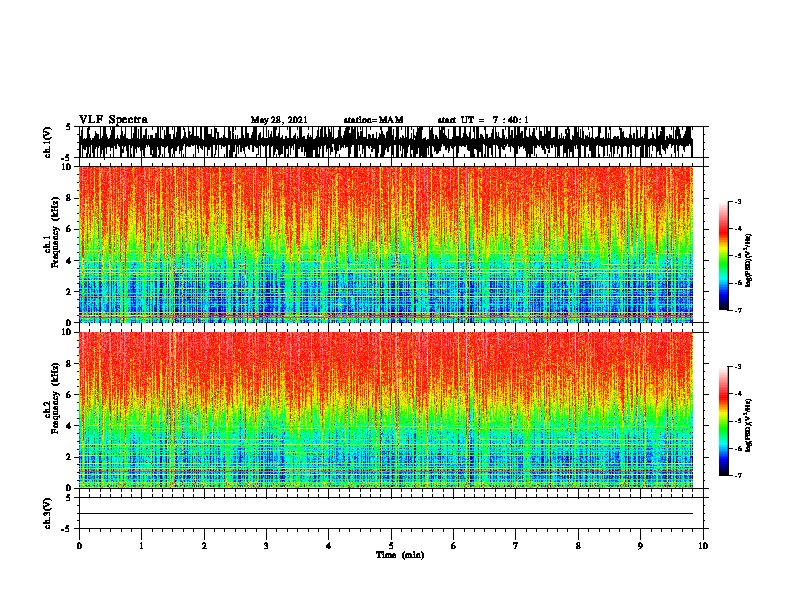Click the date label "May 28, 2021"
Image resolution: width=792 pixels, height=612 pixels.
[x=279, y=120]
